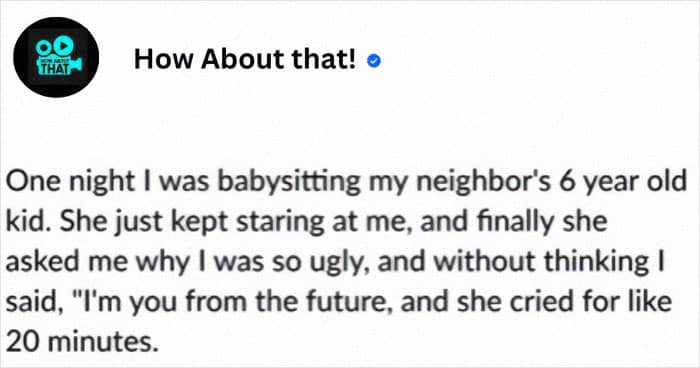This screenshot has width=700, height=368.
Task: Click the "THAT" text inside the logo
Action: point(54,69)
